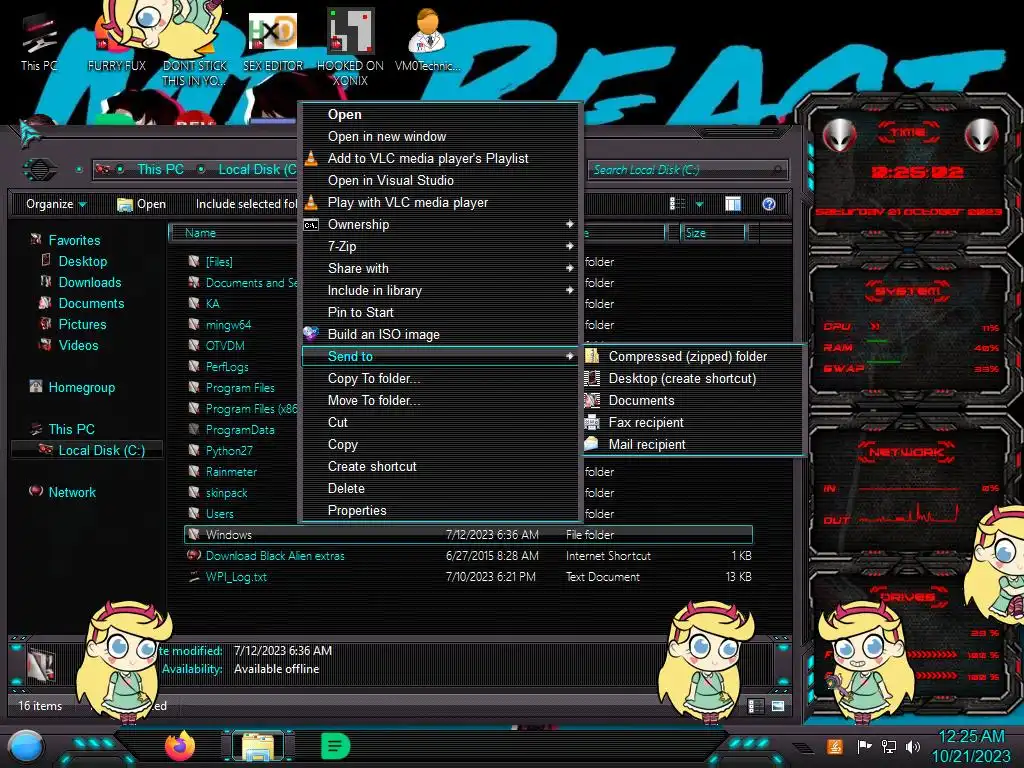
Task: Select Properties in context menu
Action: pos(357,510)
